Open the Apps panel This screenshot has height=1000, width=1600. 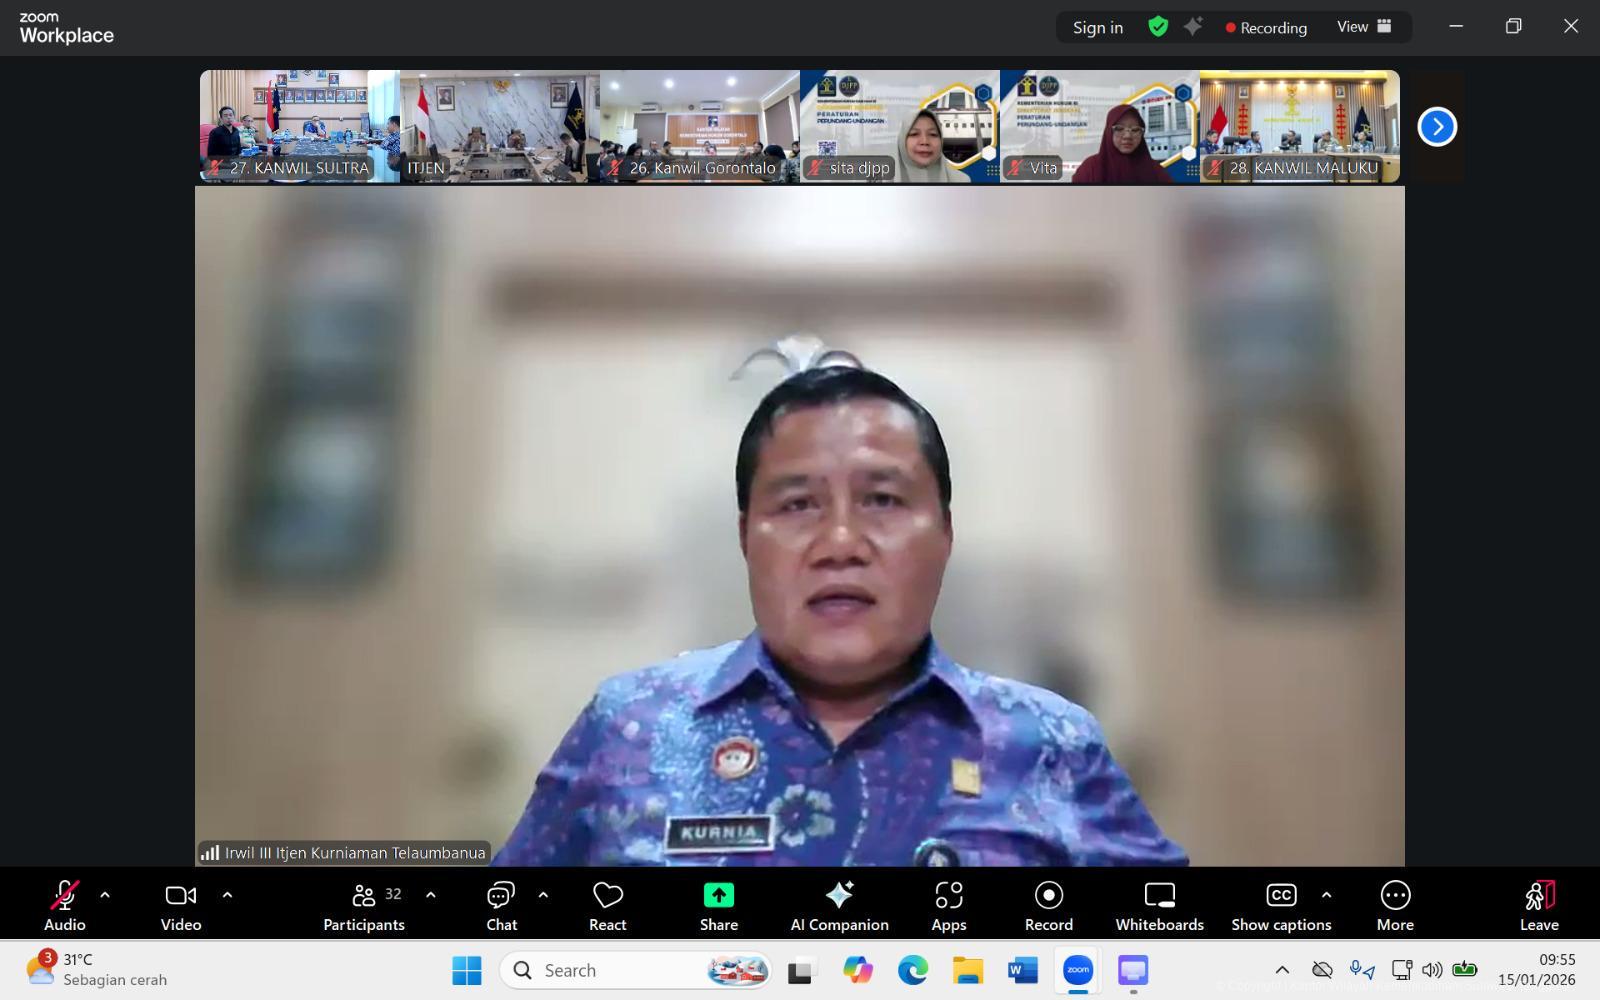[x=948, y=906]
